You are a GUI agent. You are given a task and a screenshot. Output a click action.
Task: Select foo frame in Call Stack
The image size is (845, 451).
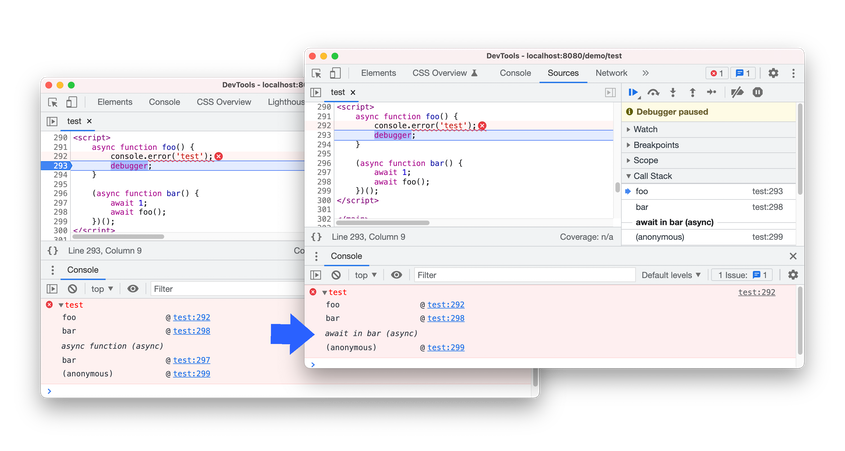[709, 191]
